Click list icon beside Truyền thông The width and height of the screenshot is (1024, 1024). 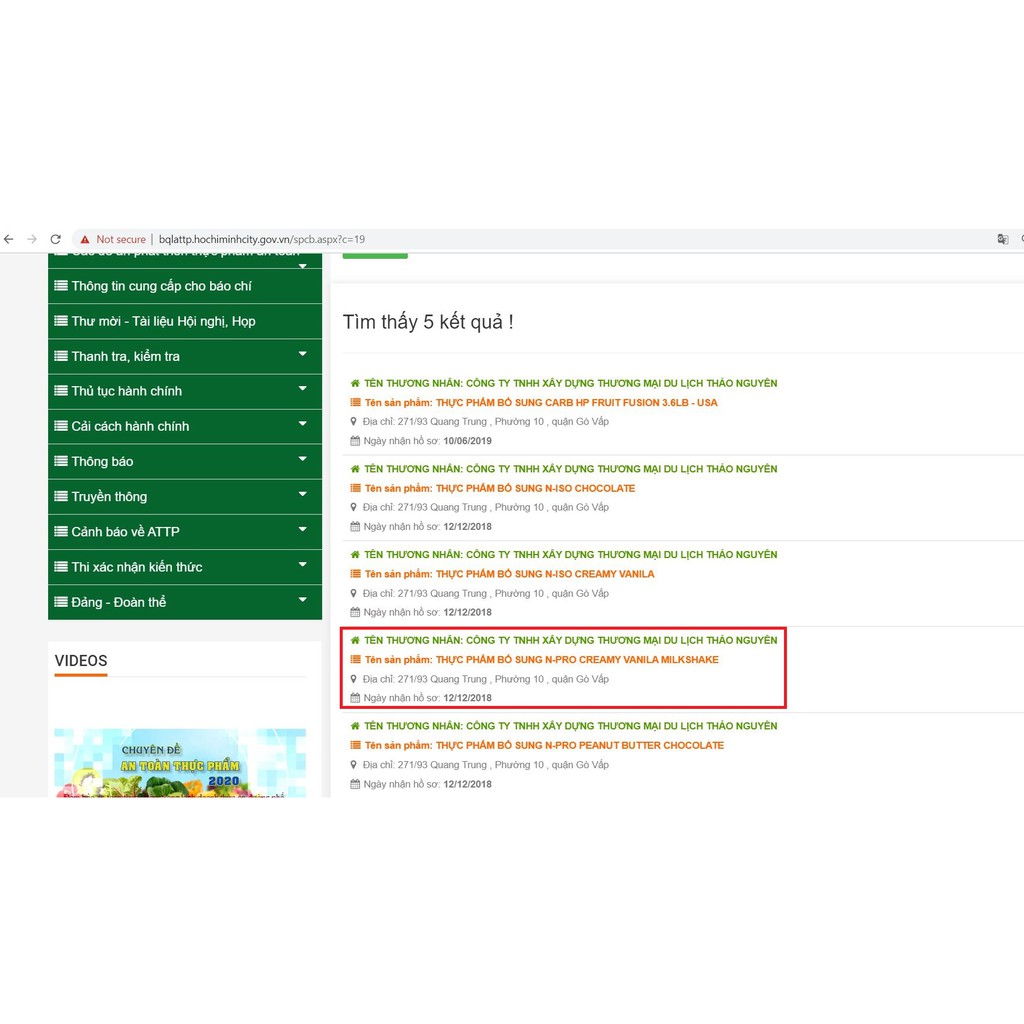tap(61, 496)
